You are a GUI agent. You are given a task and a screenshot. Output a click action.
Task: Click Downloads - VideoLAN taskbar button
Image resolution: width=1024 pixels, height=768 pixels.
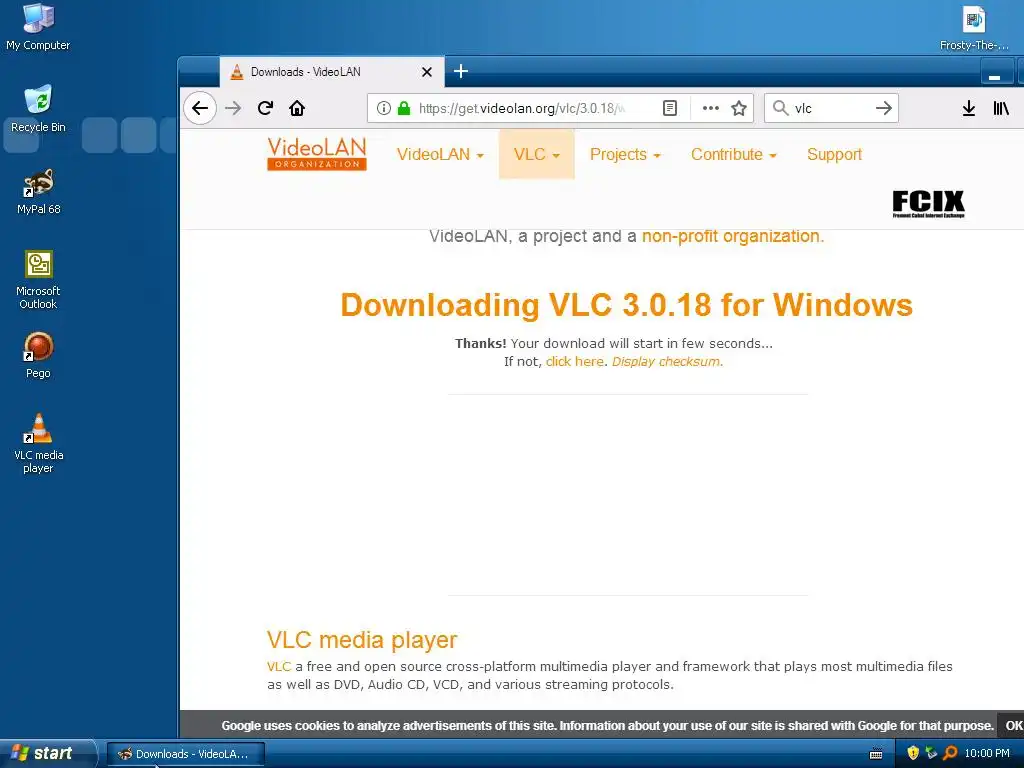click(x=185, y=754)
